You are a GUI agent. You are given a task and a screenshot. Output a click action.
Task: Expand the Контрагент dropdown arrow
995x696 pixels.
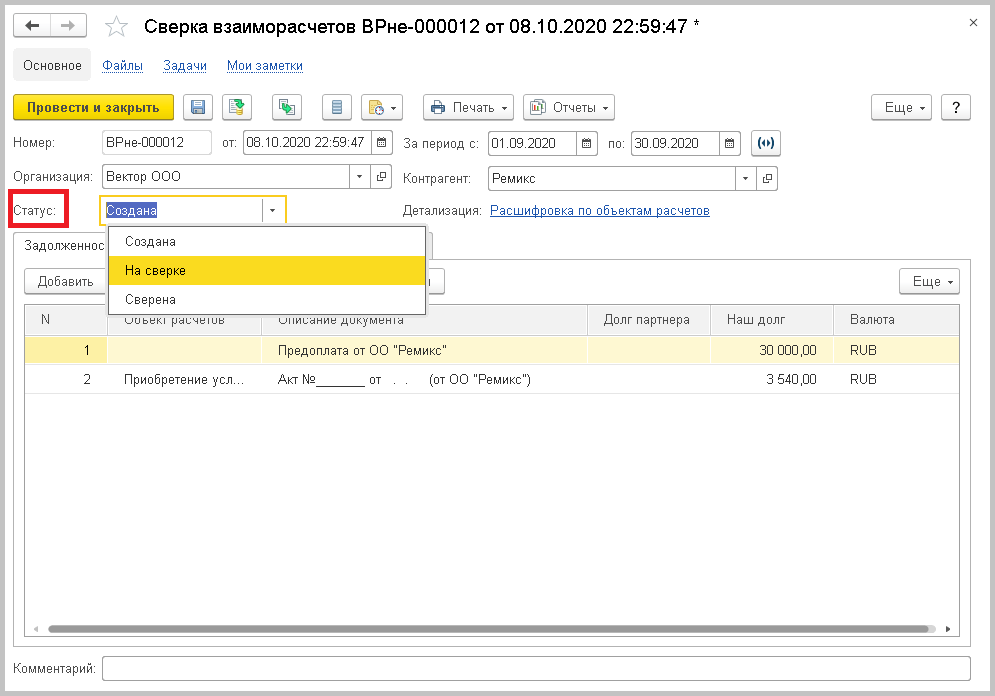tap(745, 178)
